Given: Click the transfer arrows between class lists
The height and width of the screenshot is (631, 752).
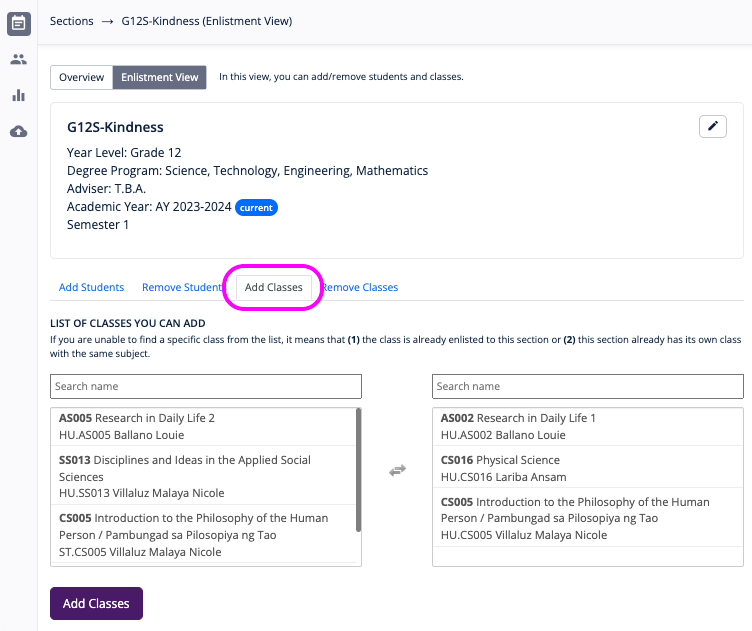Looking at the screenshot, I should (x=397, y=470).
